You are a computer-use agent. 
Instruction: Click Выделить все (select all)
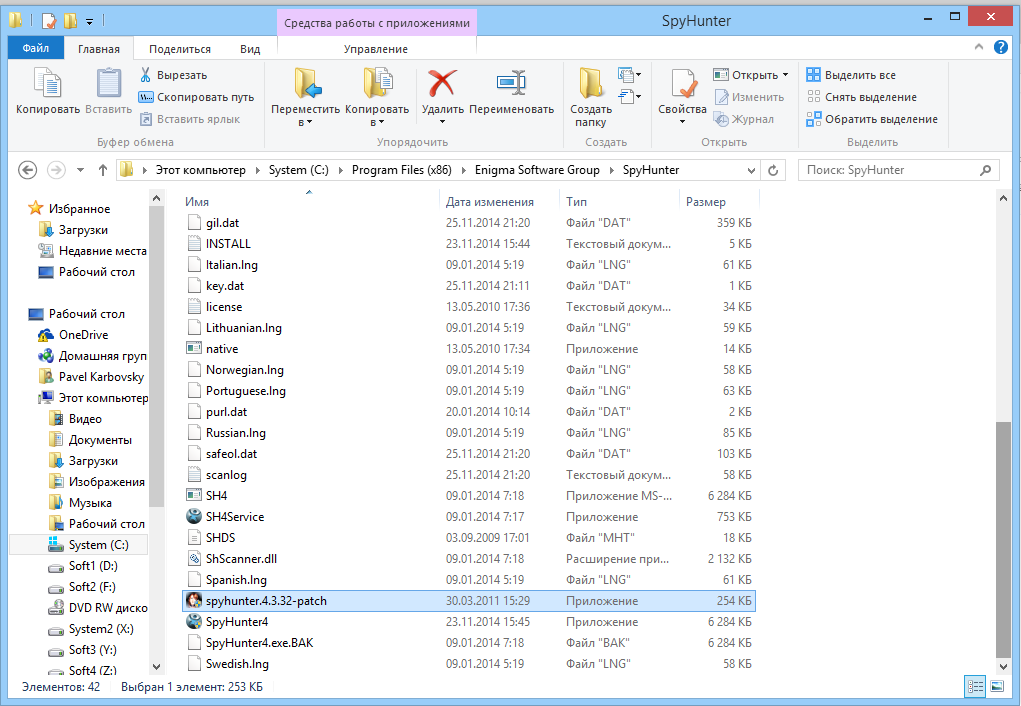click(850, 75)
